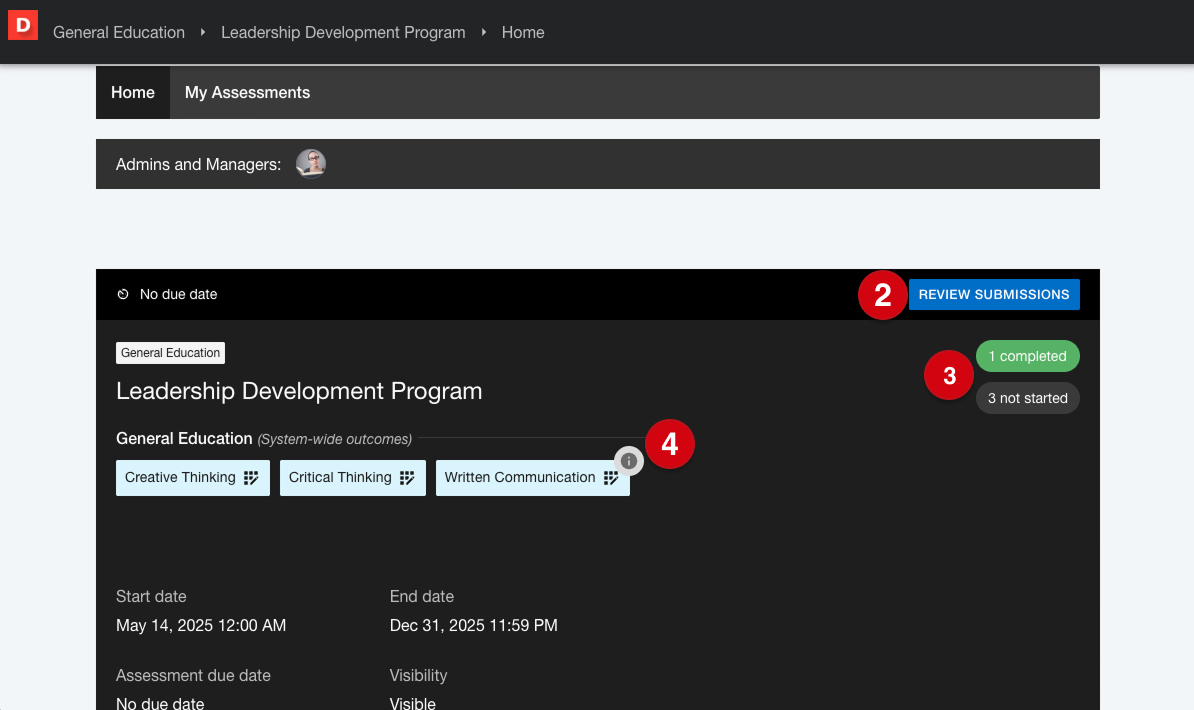Go to General Education in the breadcrumb

pyautogui.click(x=119, y=33)
